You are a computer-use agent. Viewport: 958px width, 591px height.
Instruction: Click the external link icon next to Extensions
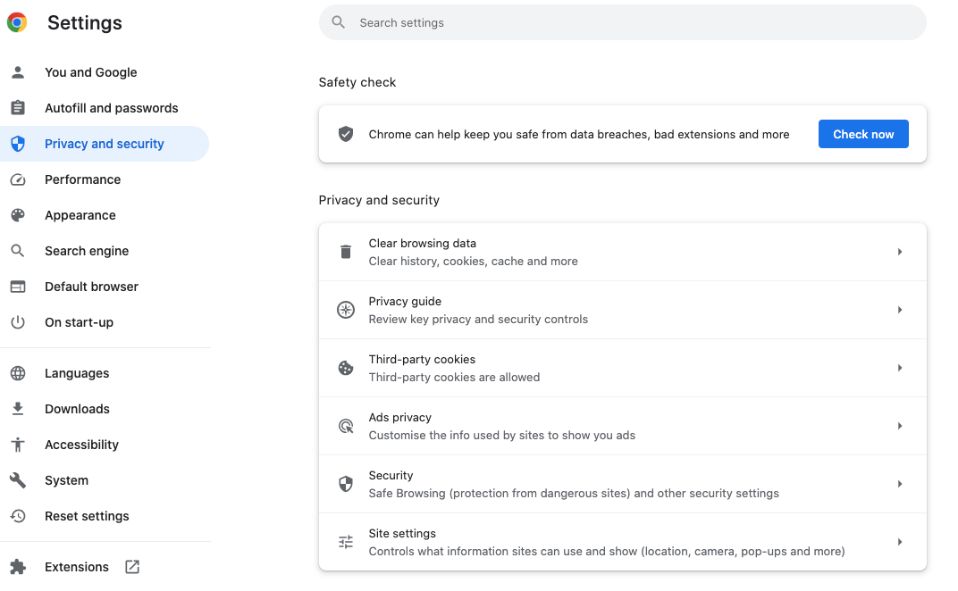[x=132, y=567]
